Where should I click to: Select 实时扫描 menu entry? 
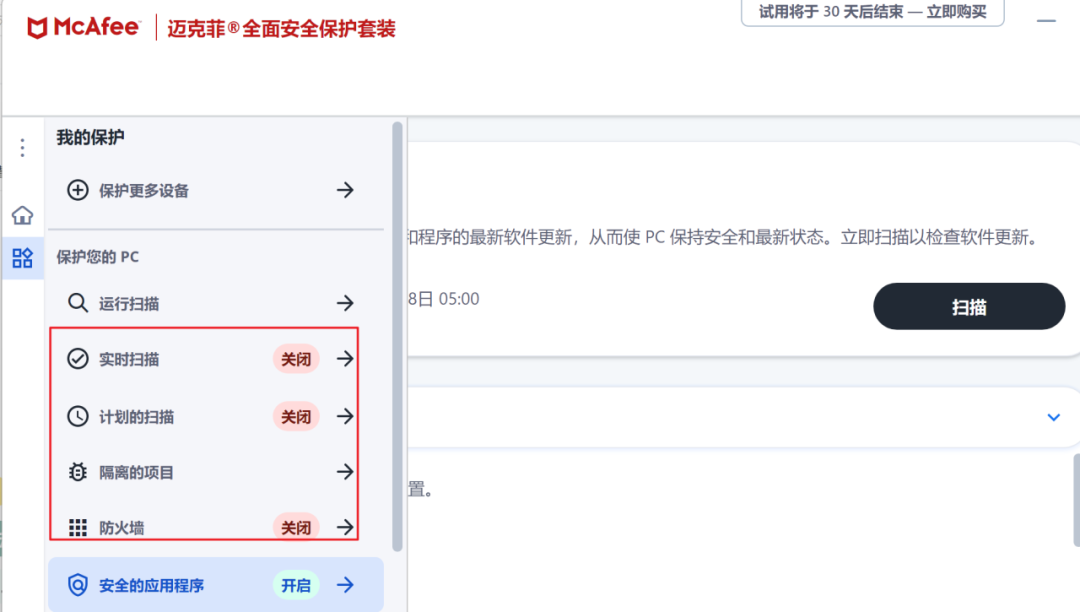point(216,359)
